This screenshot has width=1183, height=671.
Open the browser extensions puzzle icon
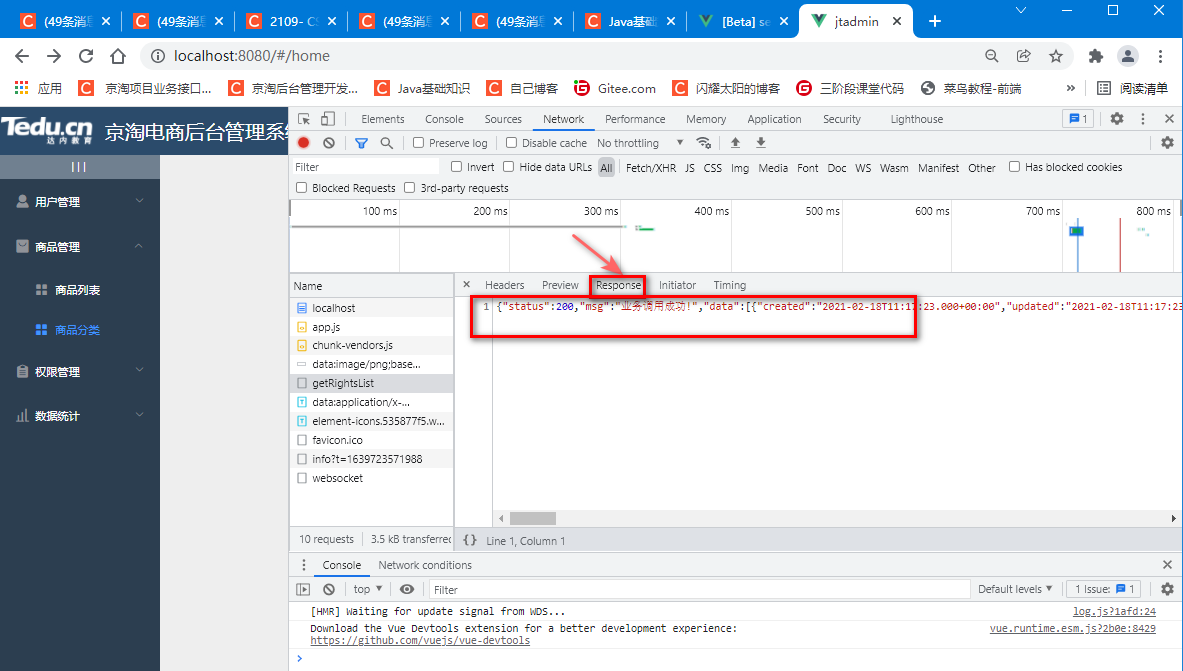pos(1095,56)
